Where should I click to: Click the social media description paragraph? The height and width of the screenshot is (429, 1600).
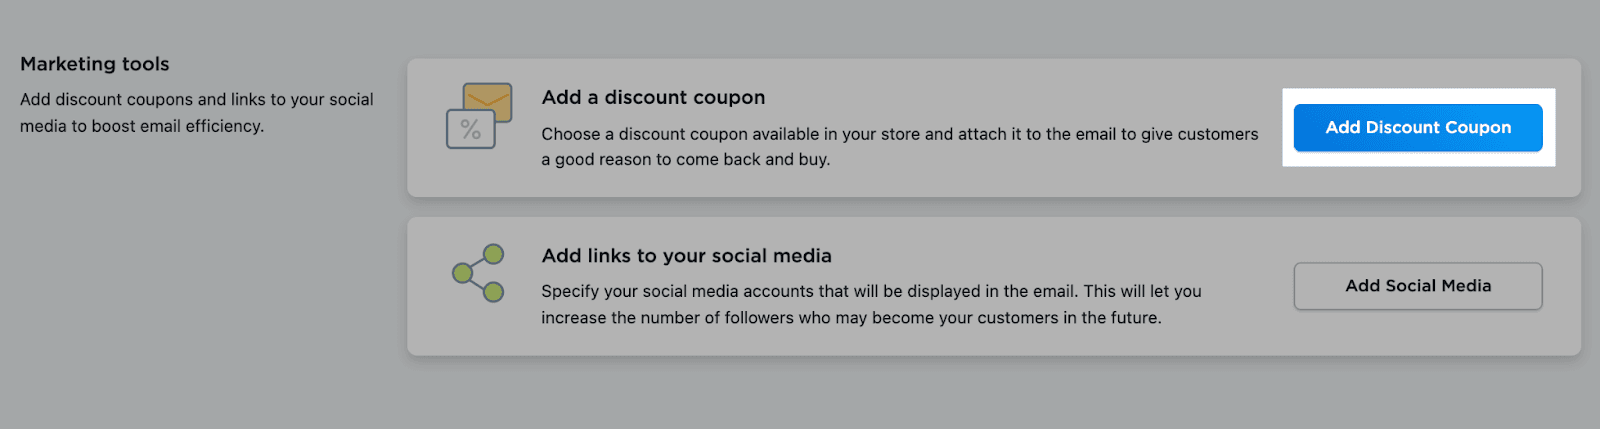(870, 304)
